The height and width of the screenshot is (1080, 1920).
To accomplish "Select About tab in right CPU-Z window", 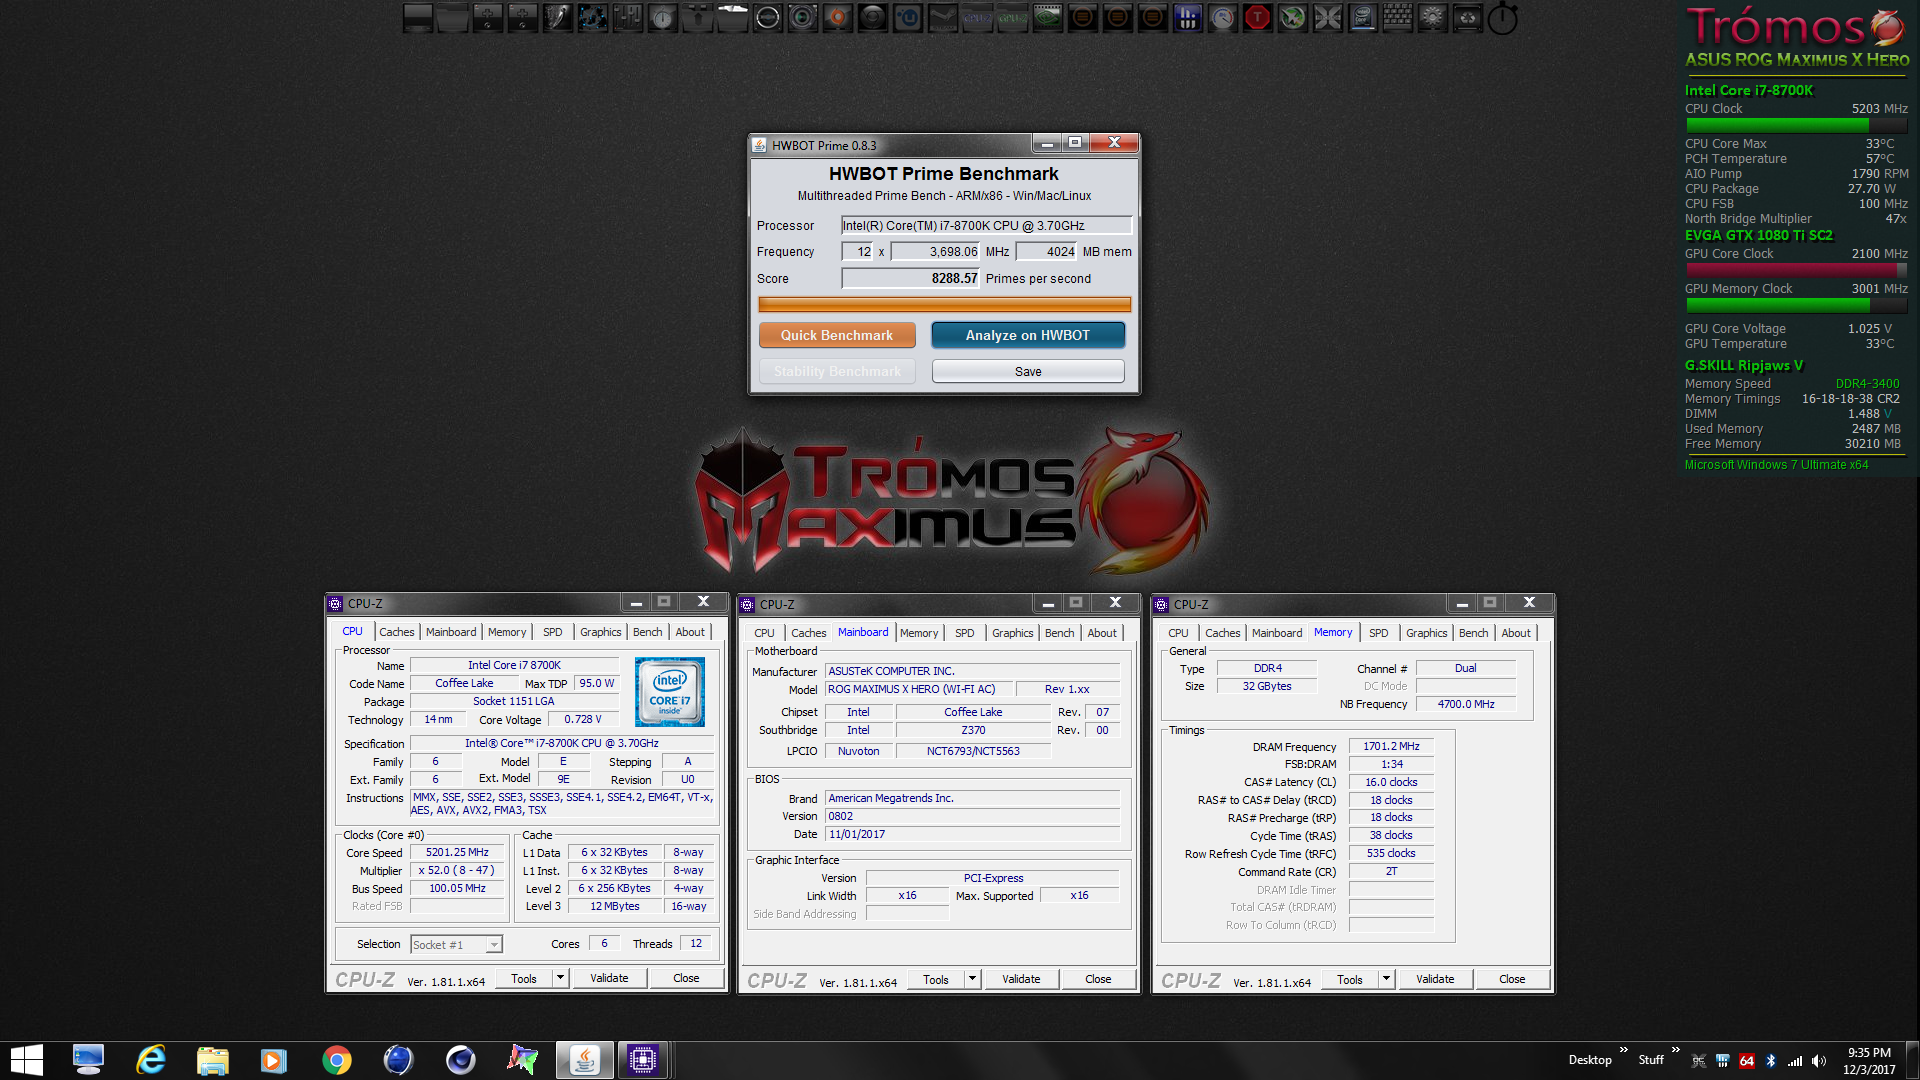I will tap(1516, 633).
